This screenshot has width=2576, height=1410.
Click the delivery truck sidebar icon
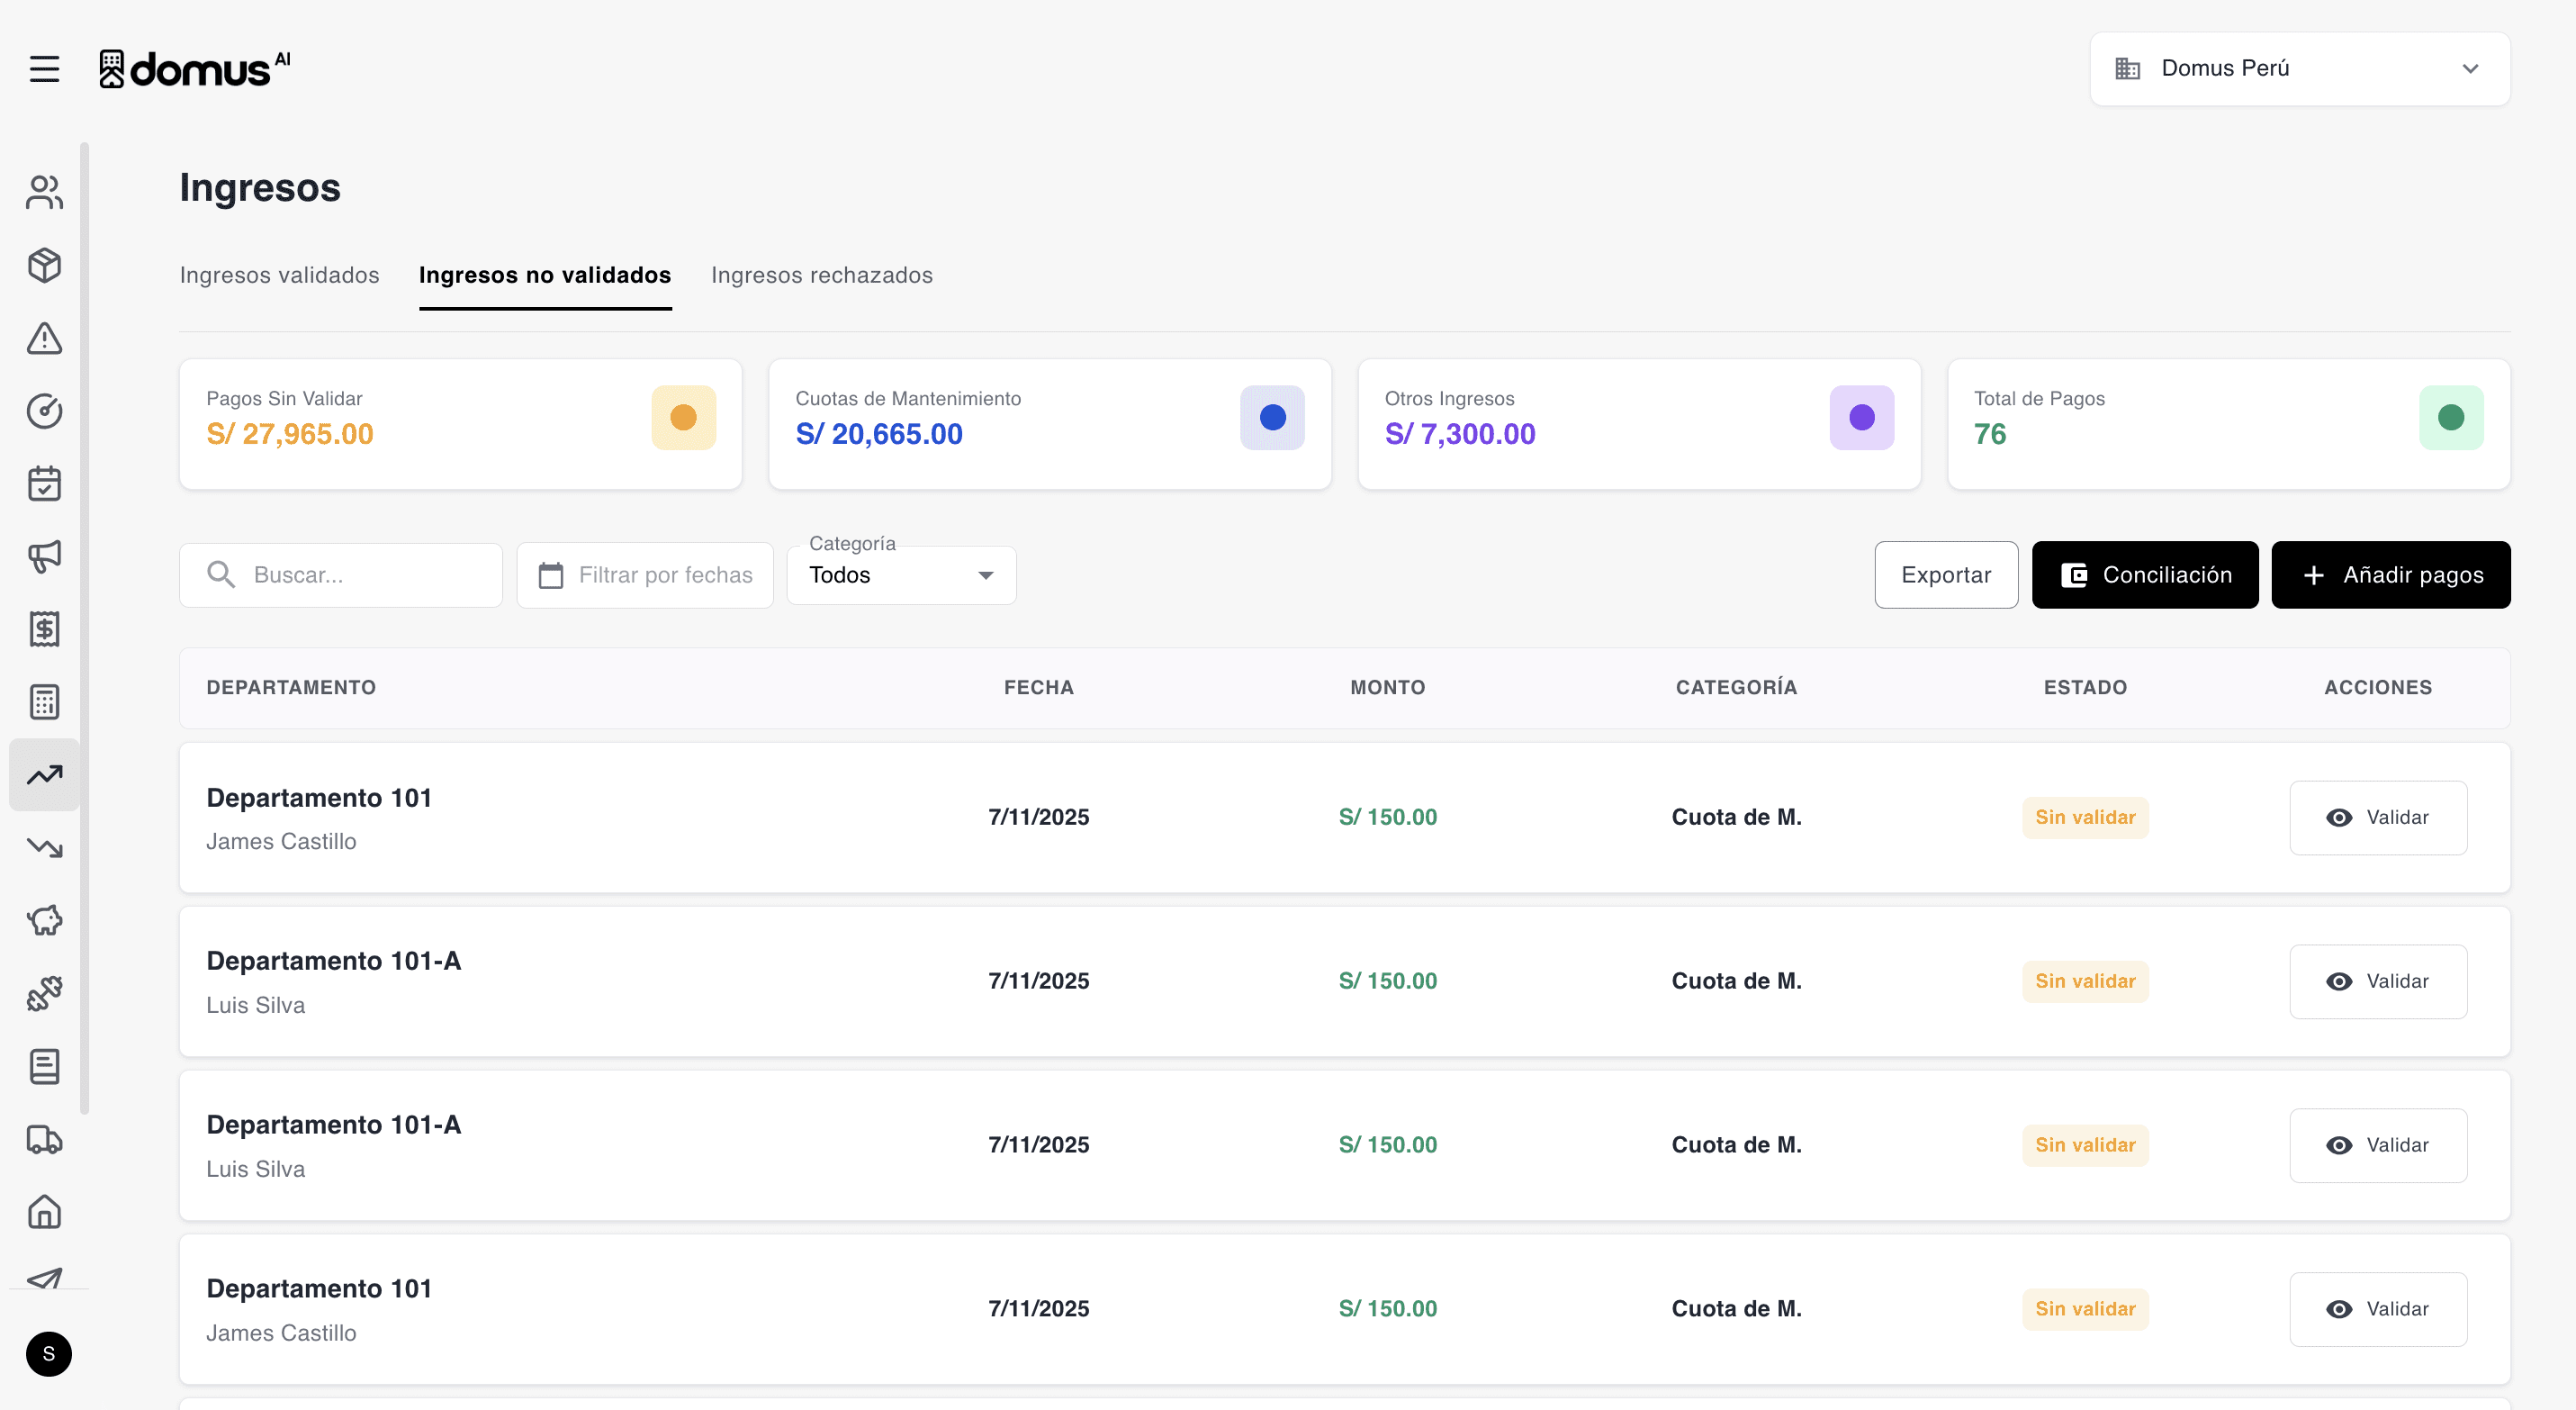click(44, 1139)
